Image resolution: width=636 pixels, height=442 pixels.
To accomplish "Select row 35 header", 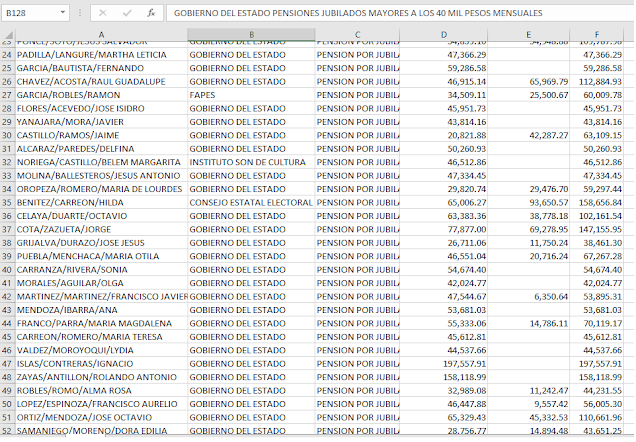I will click(7, 203).
